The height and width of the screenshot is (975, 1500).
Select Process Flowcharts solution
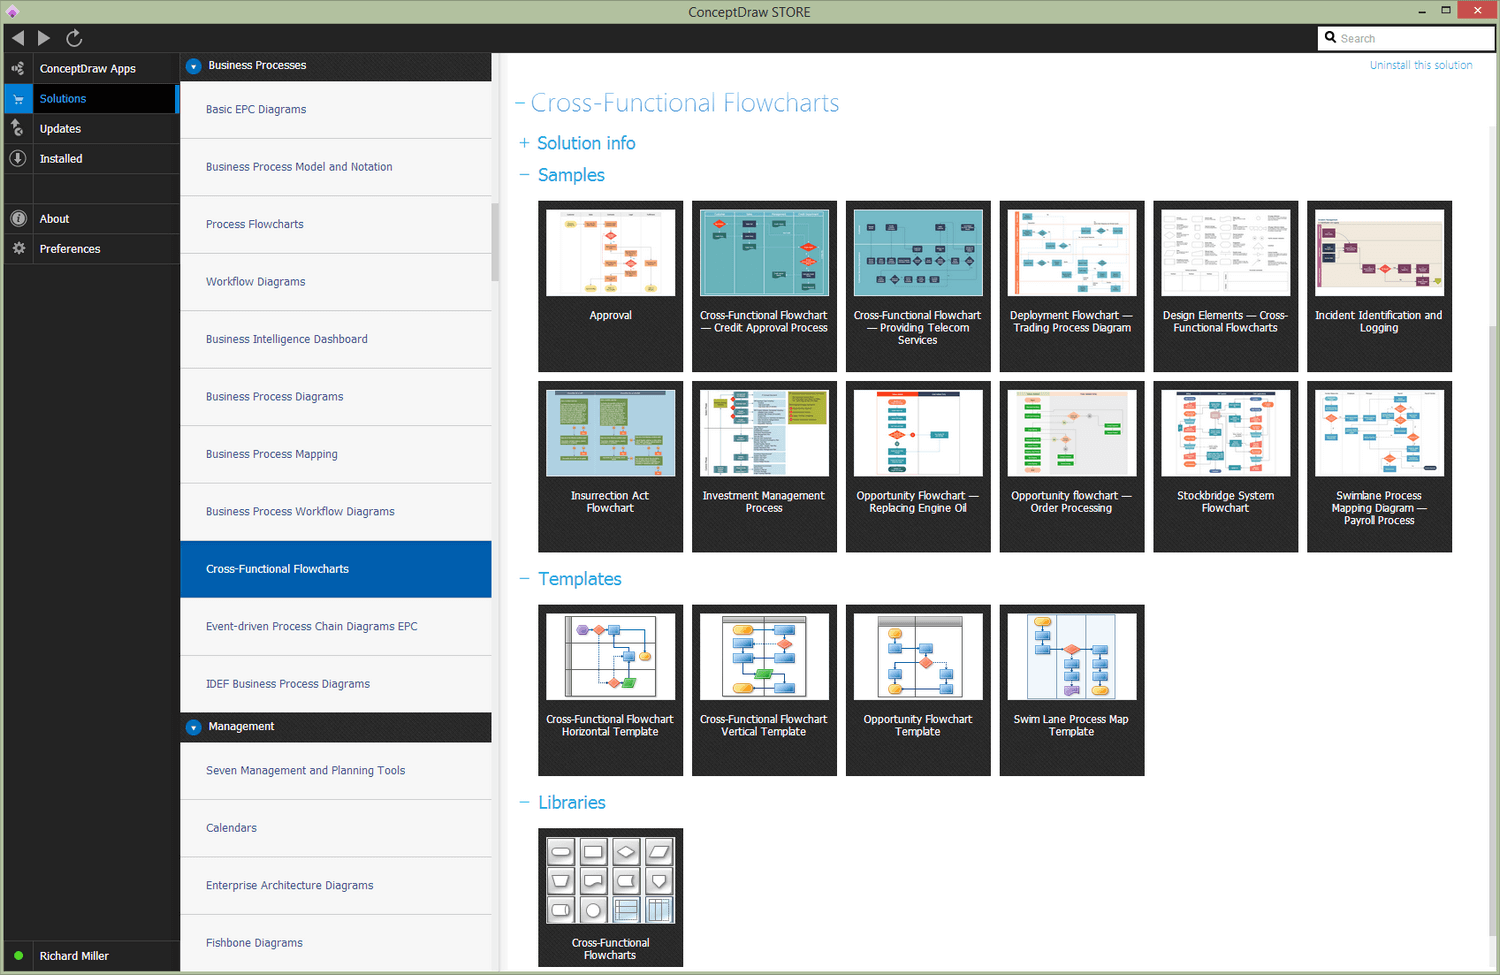[x=336, y=224]
